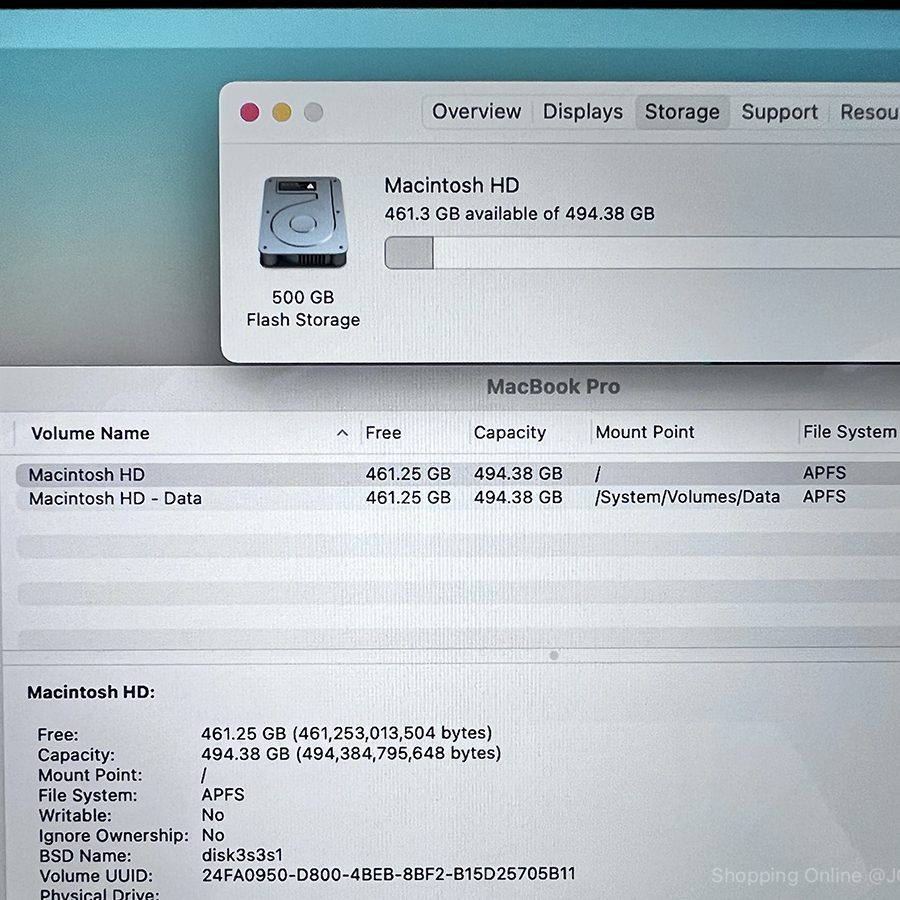Click the pane divider handle dot
Image resolution: width=900 pixels, height=900 pixels.
click(x=554, y=655)
